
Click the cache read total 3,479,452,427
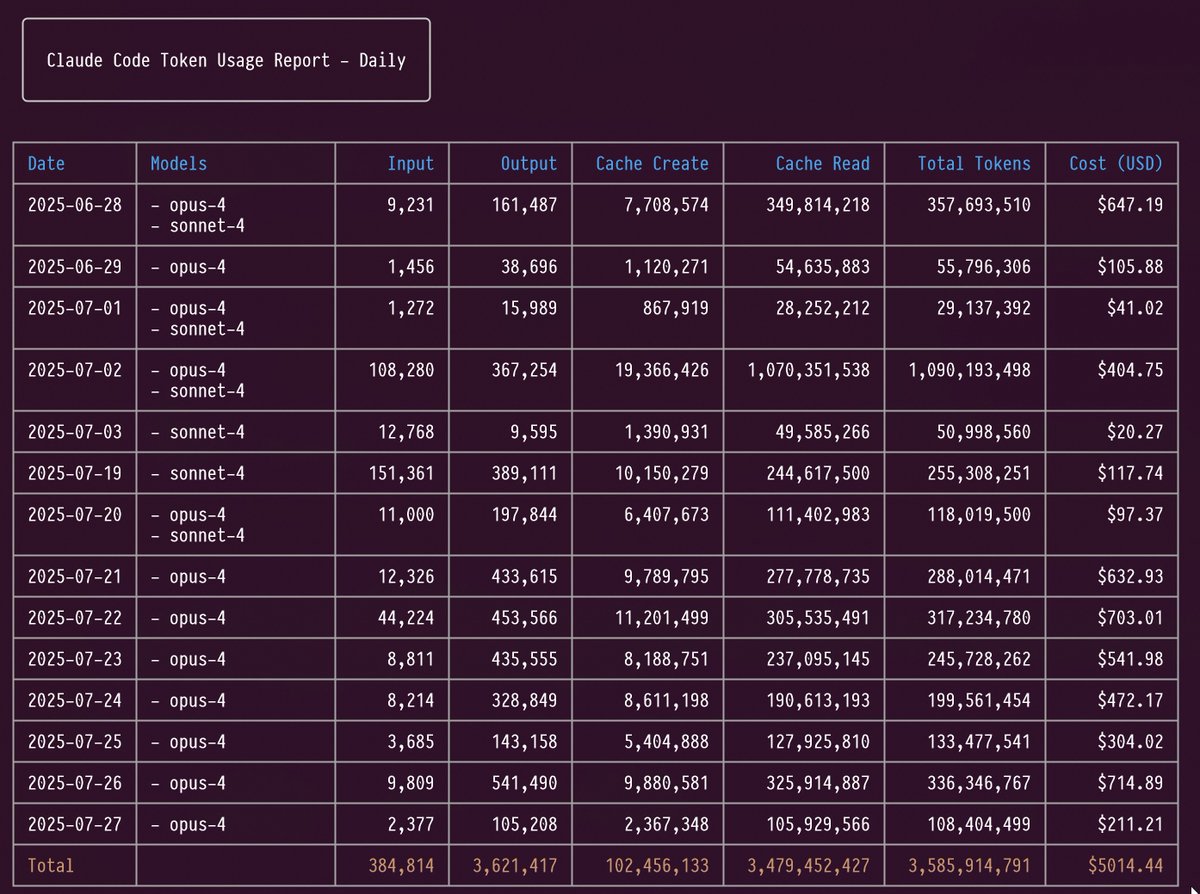click(809, 866)
